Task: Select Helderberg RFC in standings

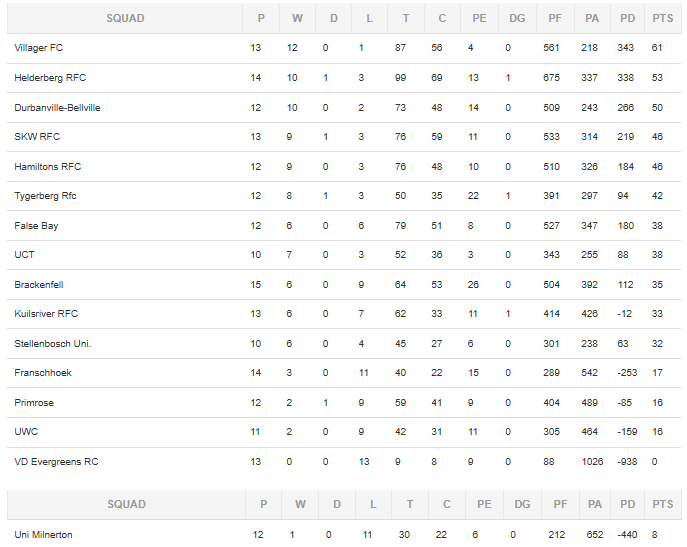Action: 50,78
